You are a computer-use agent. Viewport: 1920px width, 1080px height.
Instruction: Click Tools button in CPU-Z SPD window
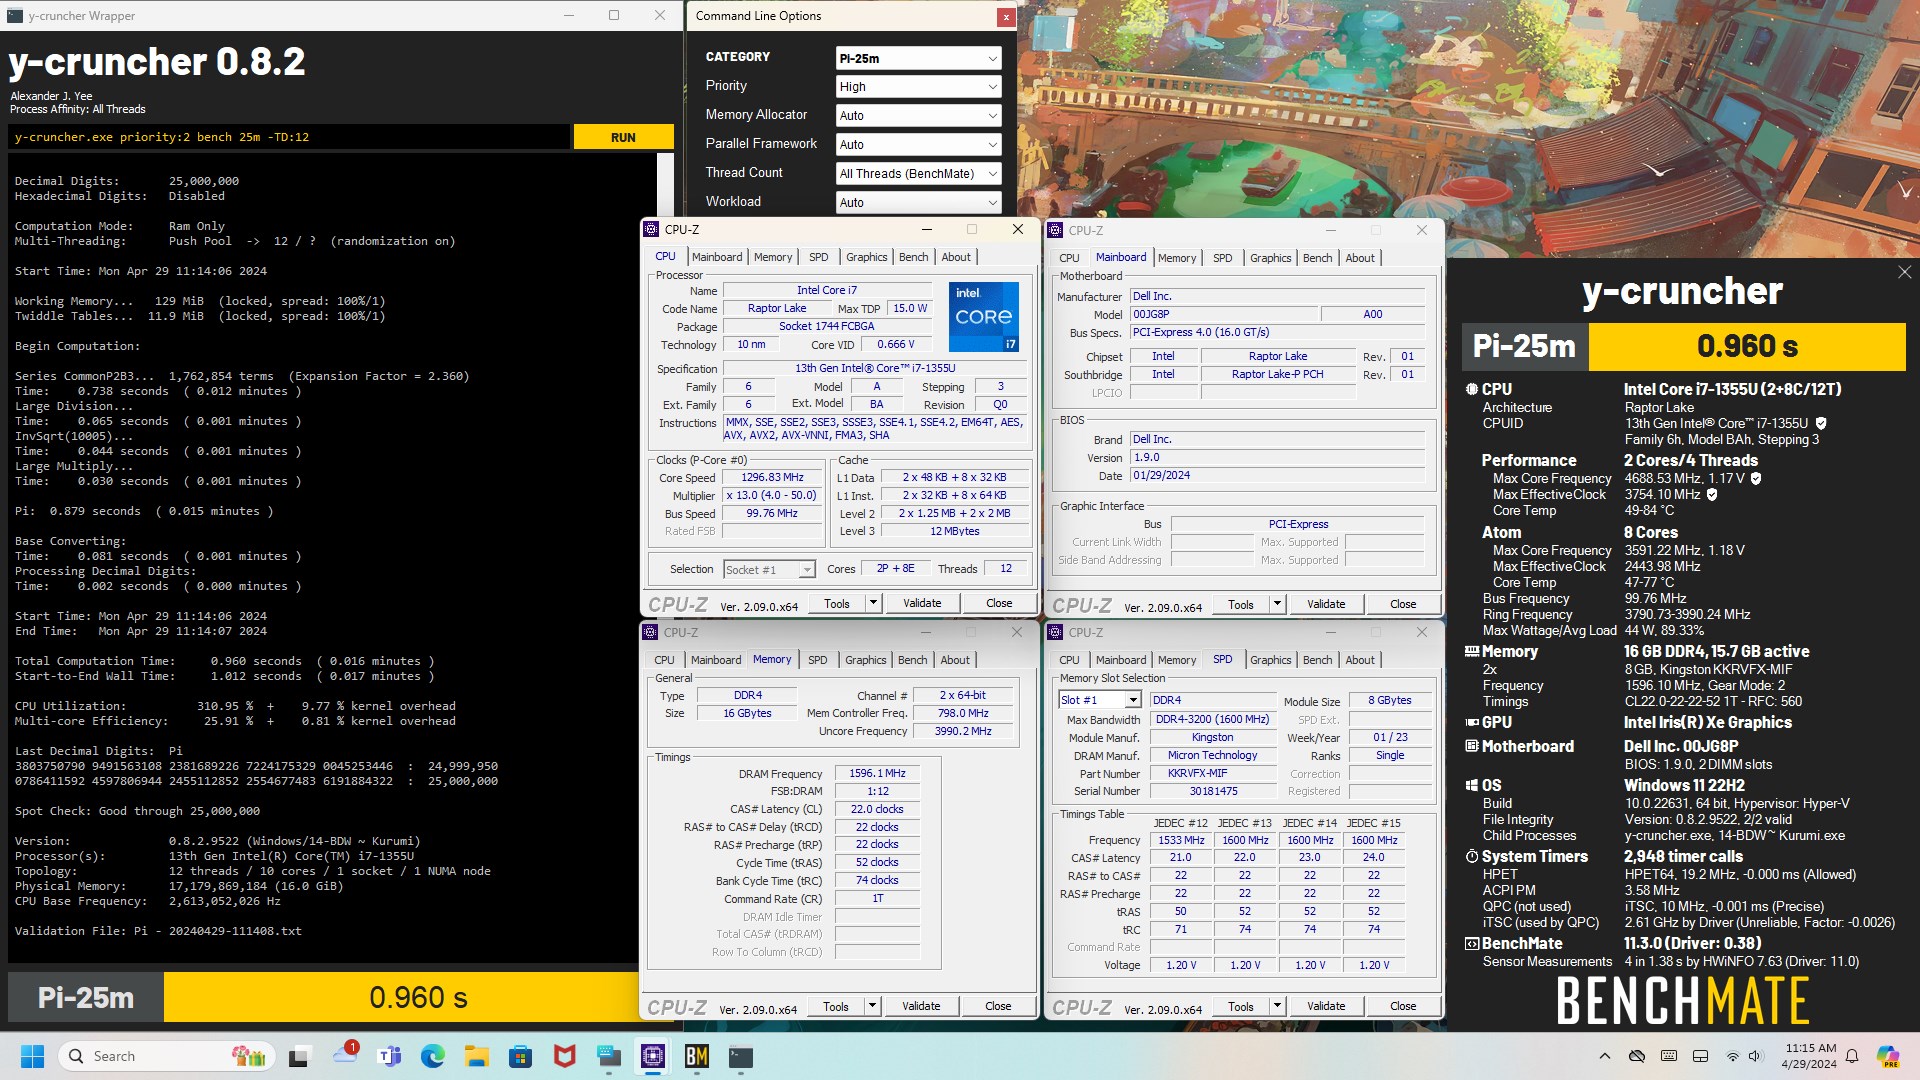coord(1241,1007)
